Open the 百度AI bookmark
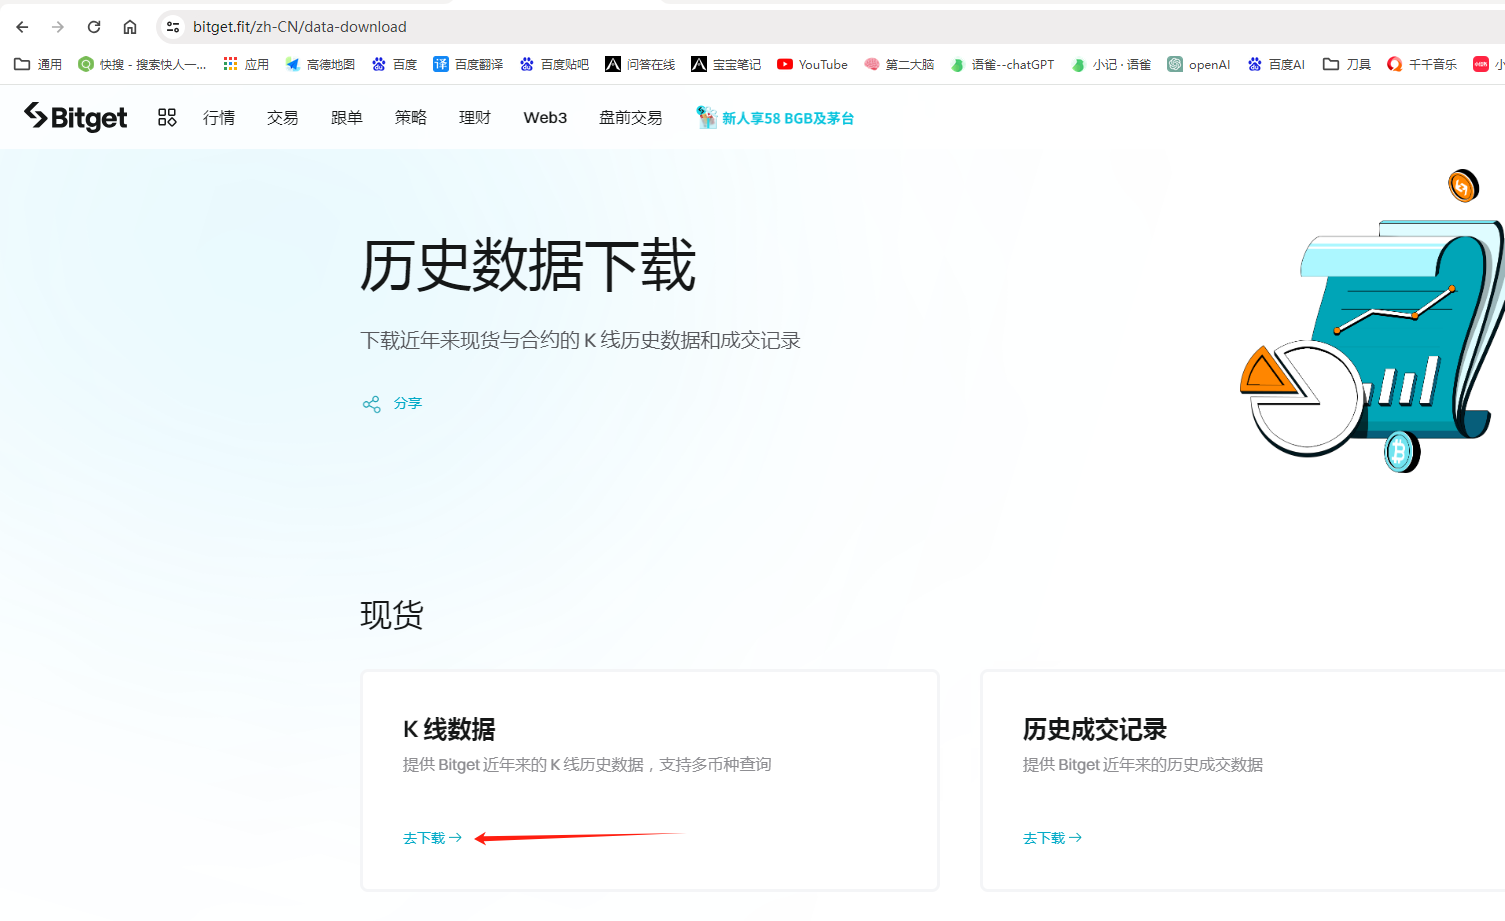The width and height of the screenshot is (1505, 921). click(1276, 64)
